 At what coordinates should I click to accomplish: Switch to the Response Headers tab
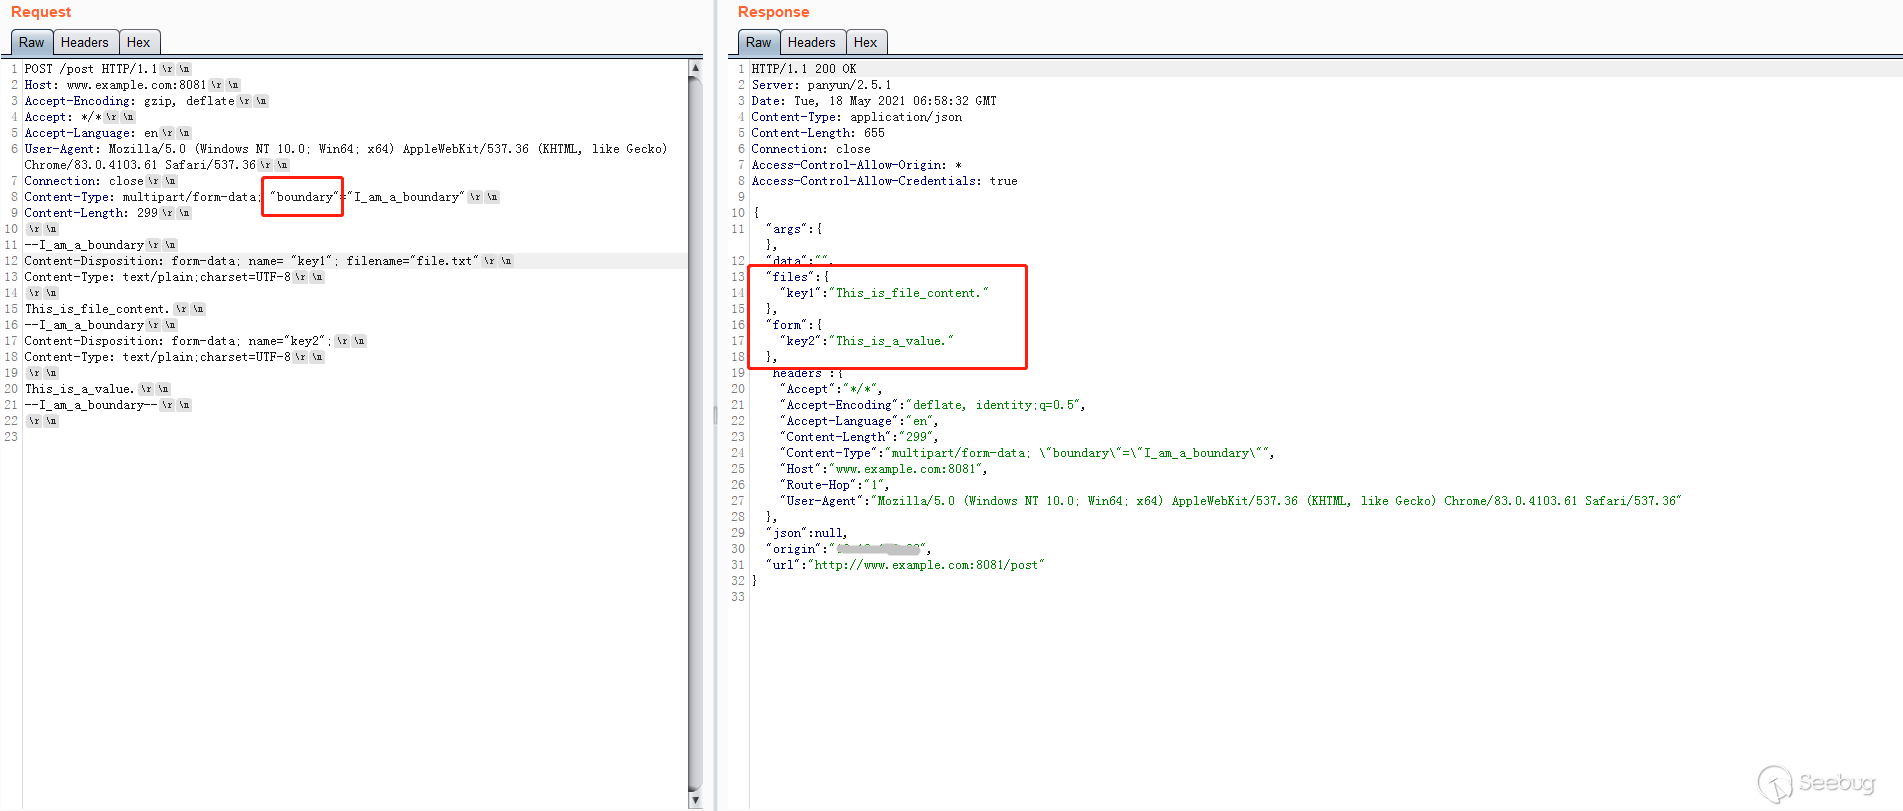coord(811,42)
